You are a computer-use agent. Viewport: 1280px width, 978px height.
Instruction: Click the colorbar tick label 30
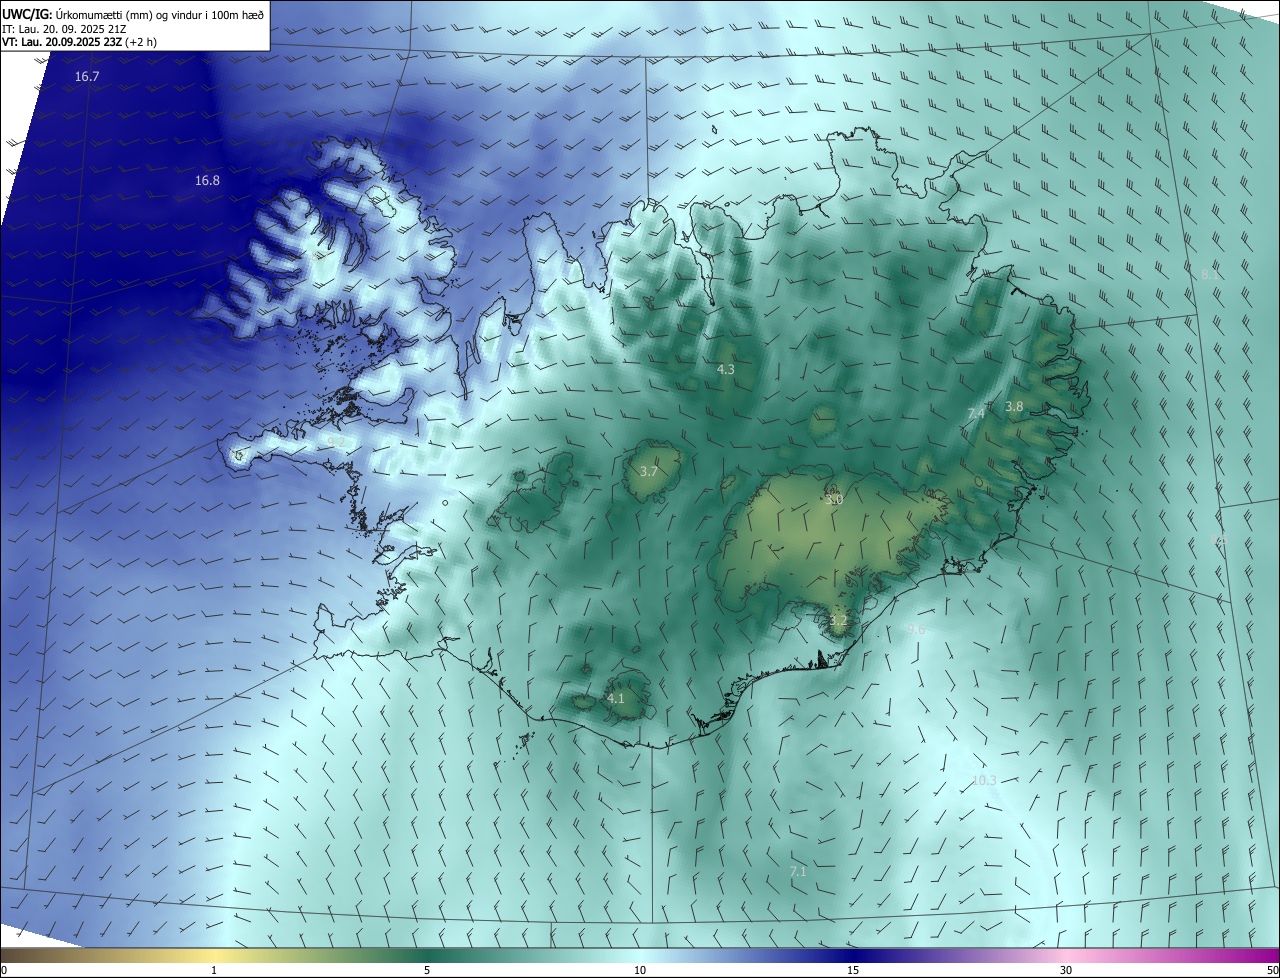tap(1066, 970)
